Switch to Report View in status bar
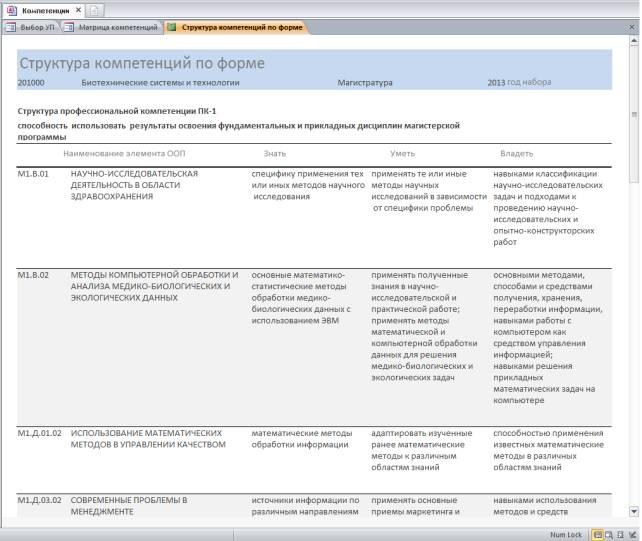Screen dimensions: 642x541 598,534
